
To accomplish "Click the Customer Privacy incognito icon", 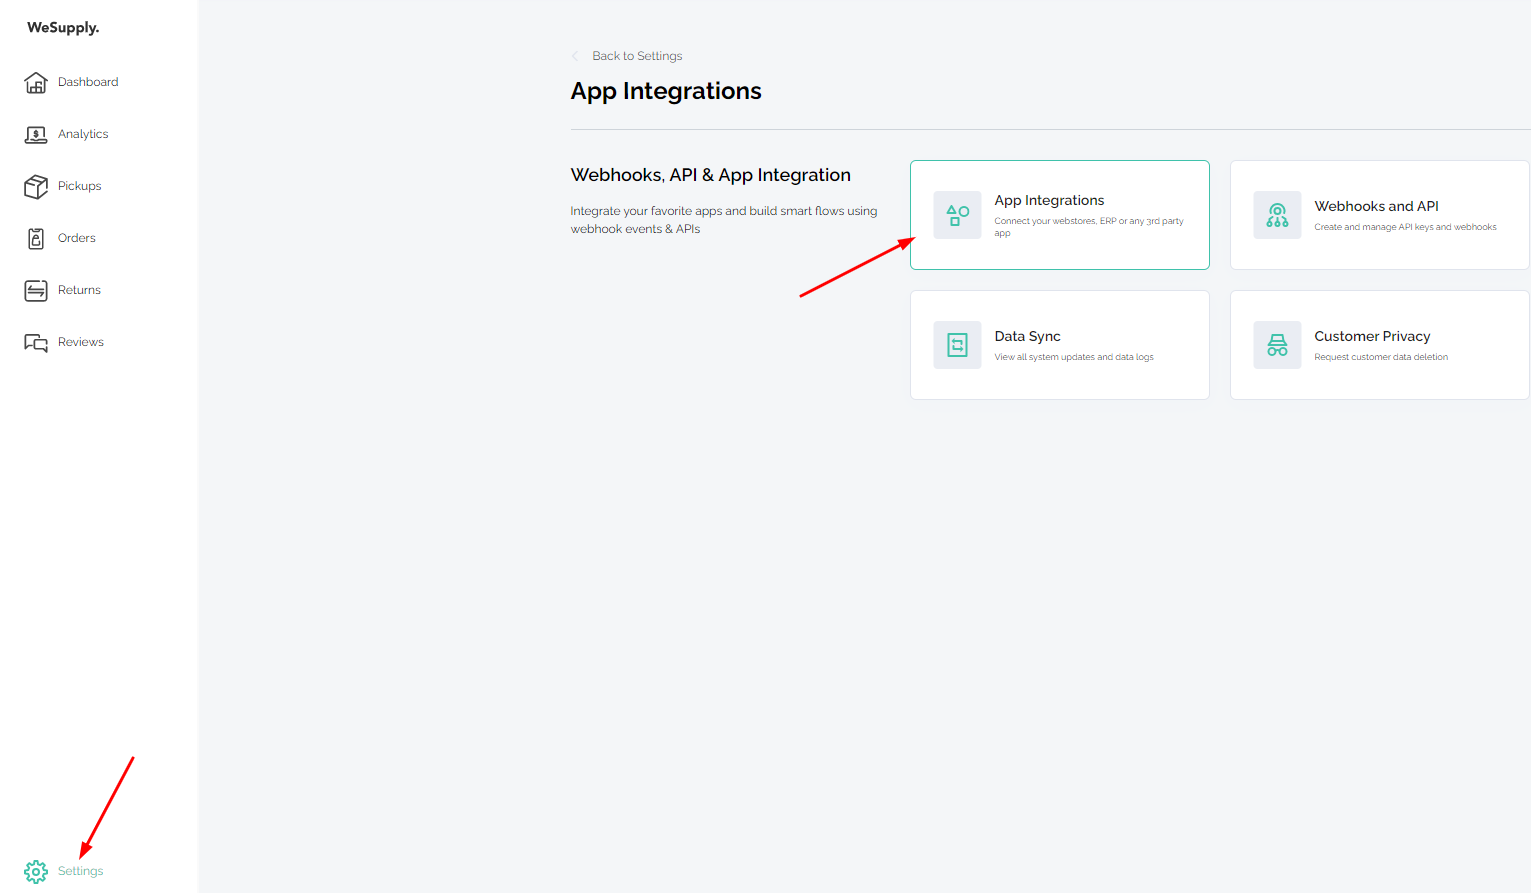I will point(1277,345).
